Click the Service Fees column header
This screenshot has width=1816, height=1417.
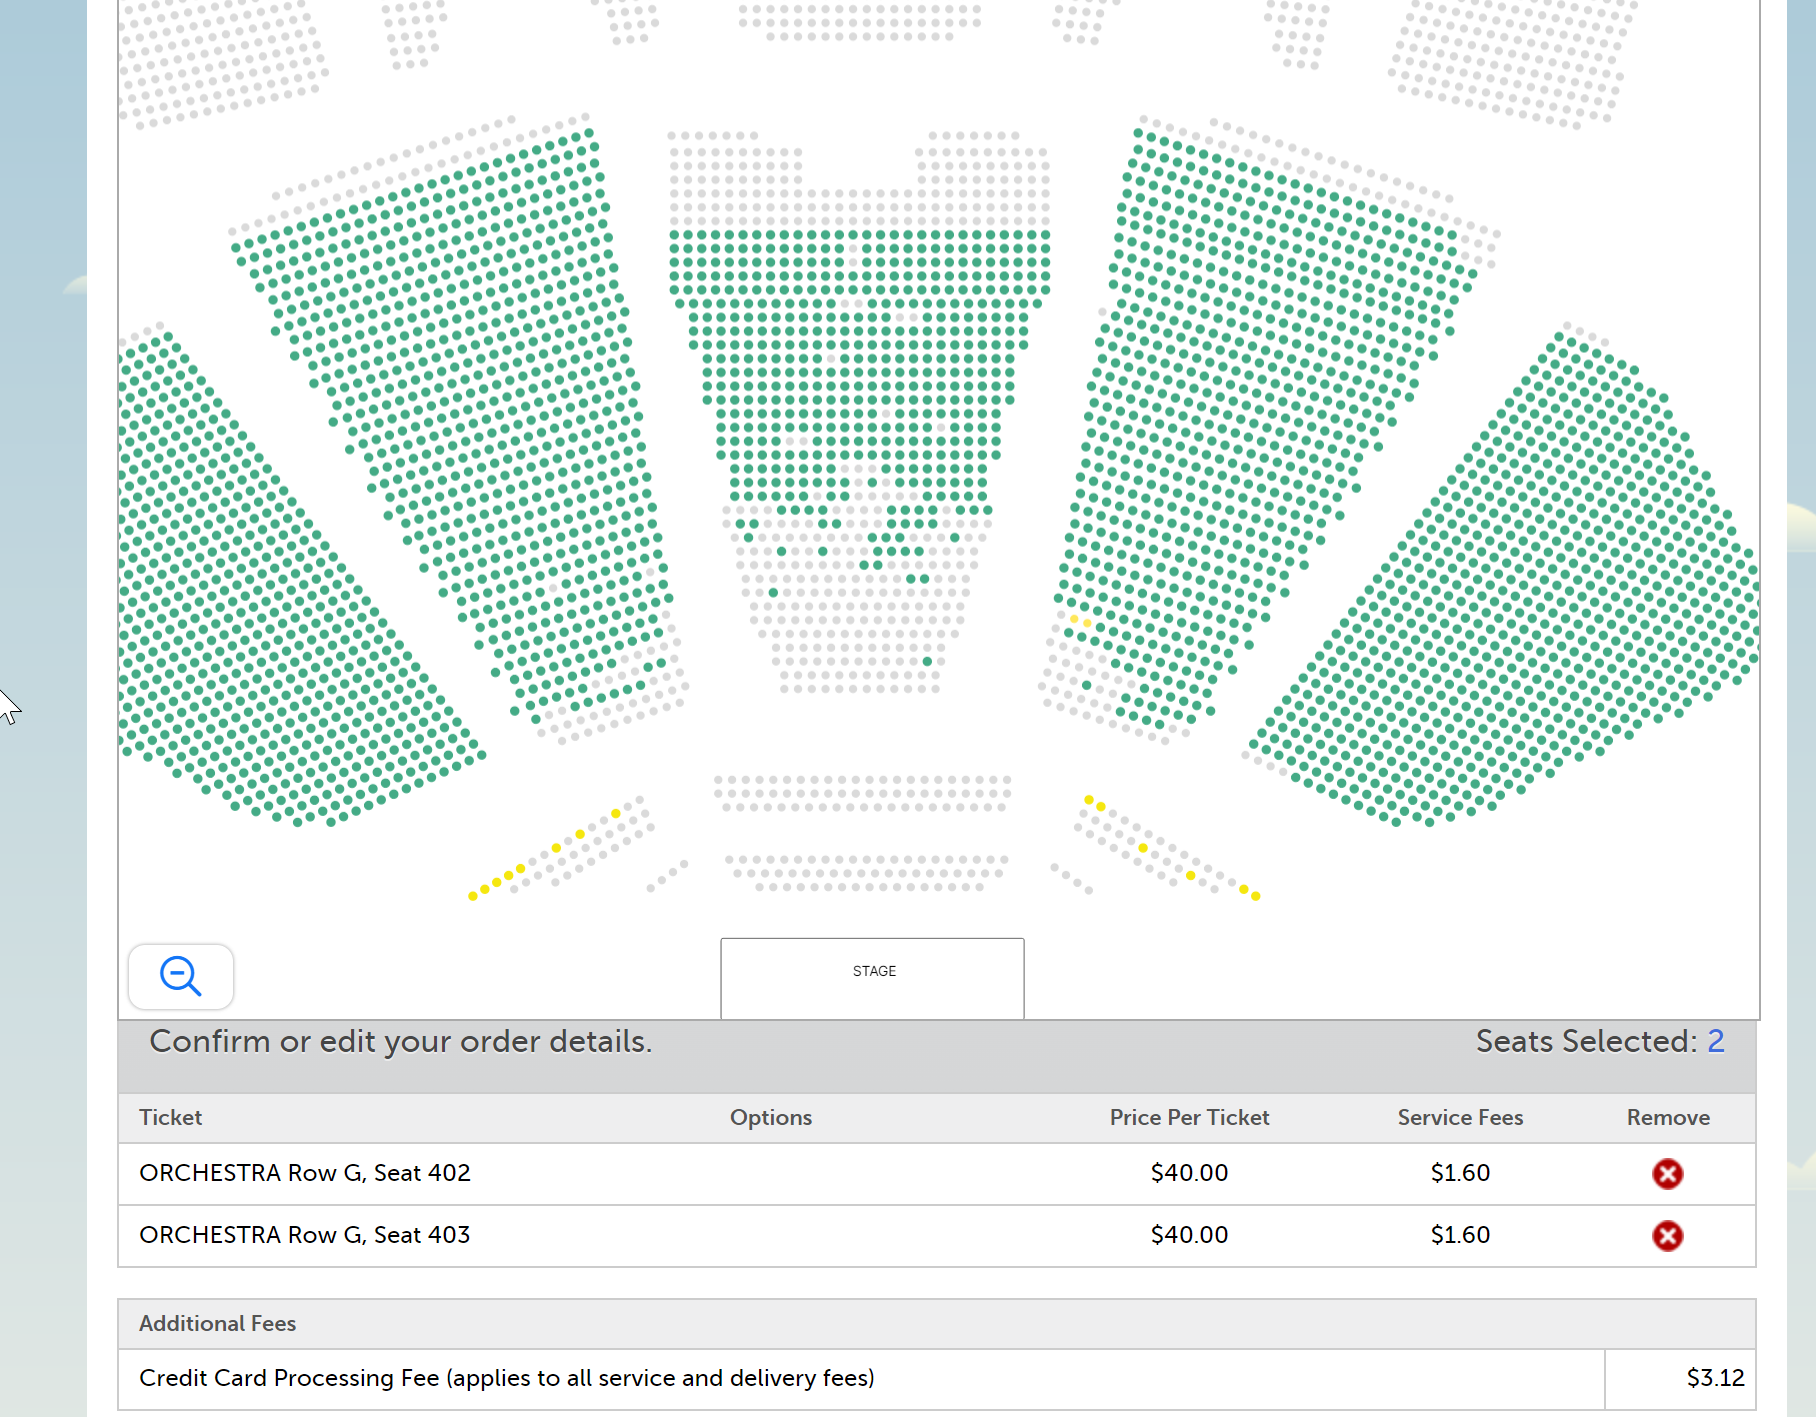(x=1460, y=1117)
